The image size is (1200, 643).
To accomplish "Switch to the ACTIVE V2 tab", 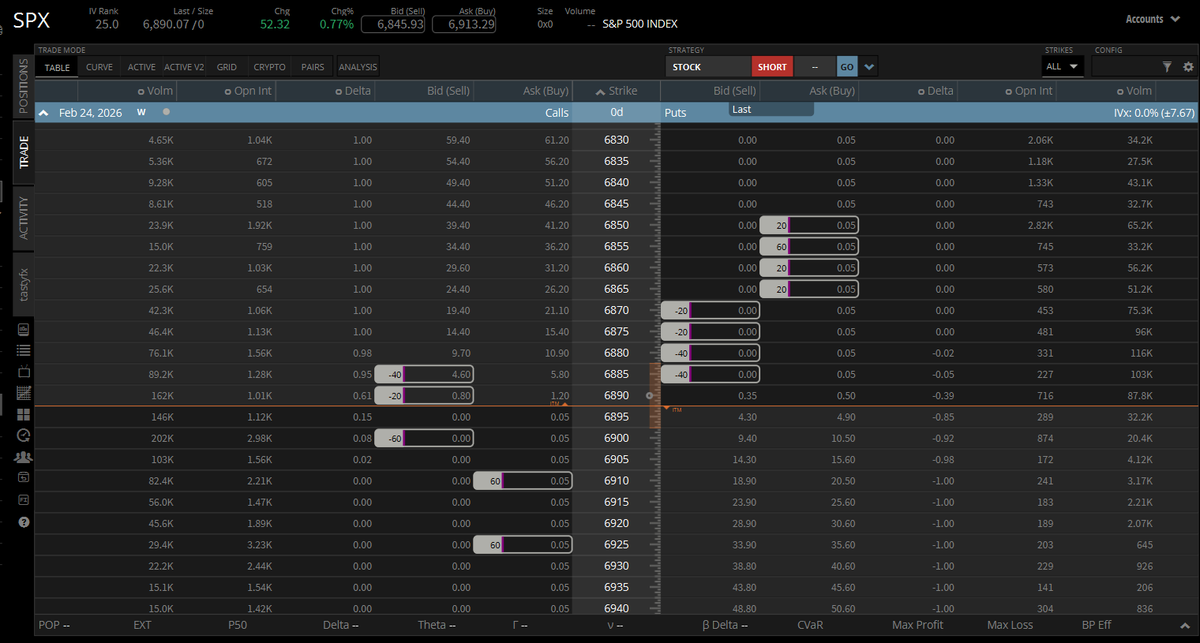I will click(184, 67).
